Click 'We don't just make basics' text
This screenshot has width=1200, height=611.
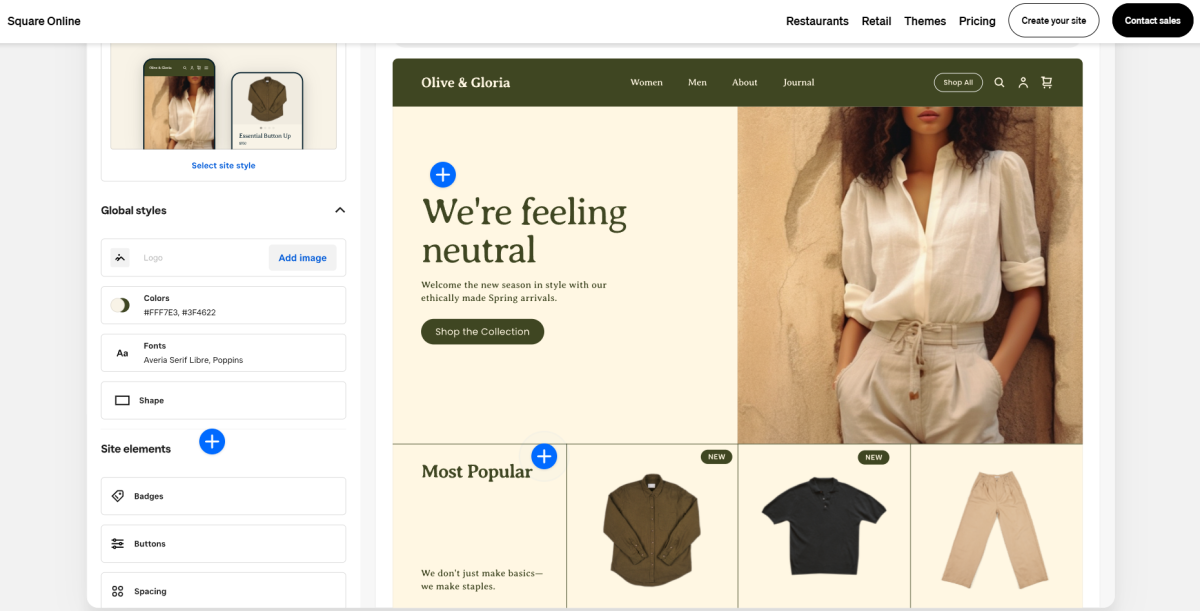tap(482, 580)
